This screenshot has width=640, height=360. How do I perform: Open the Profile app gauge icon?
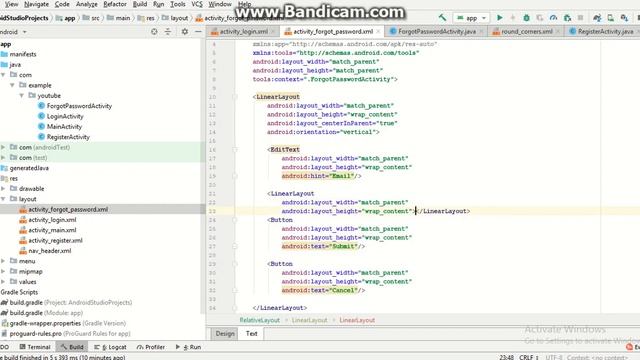coord(553,18)
